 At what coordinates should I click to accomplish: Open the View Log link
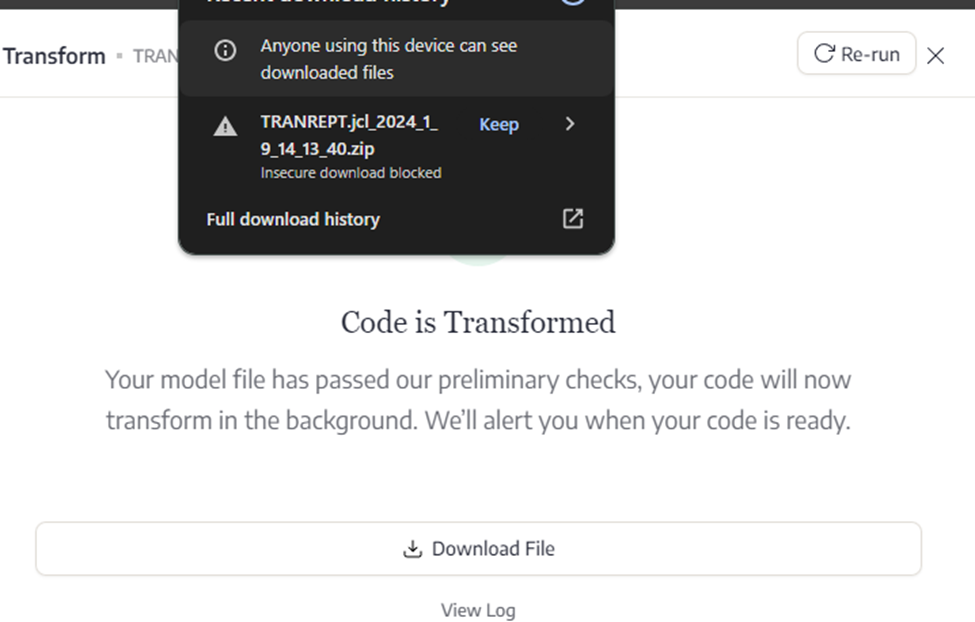(x=478, y=610)
